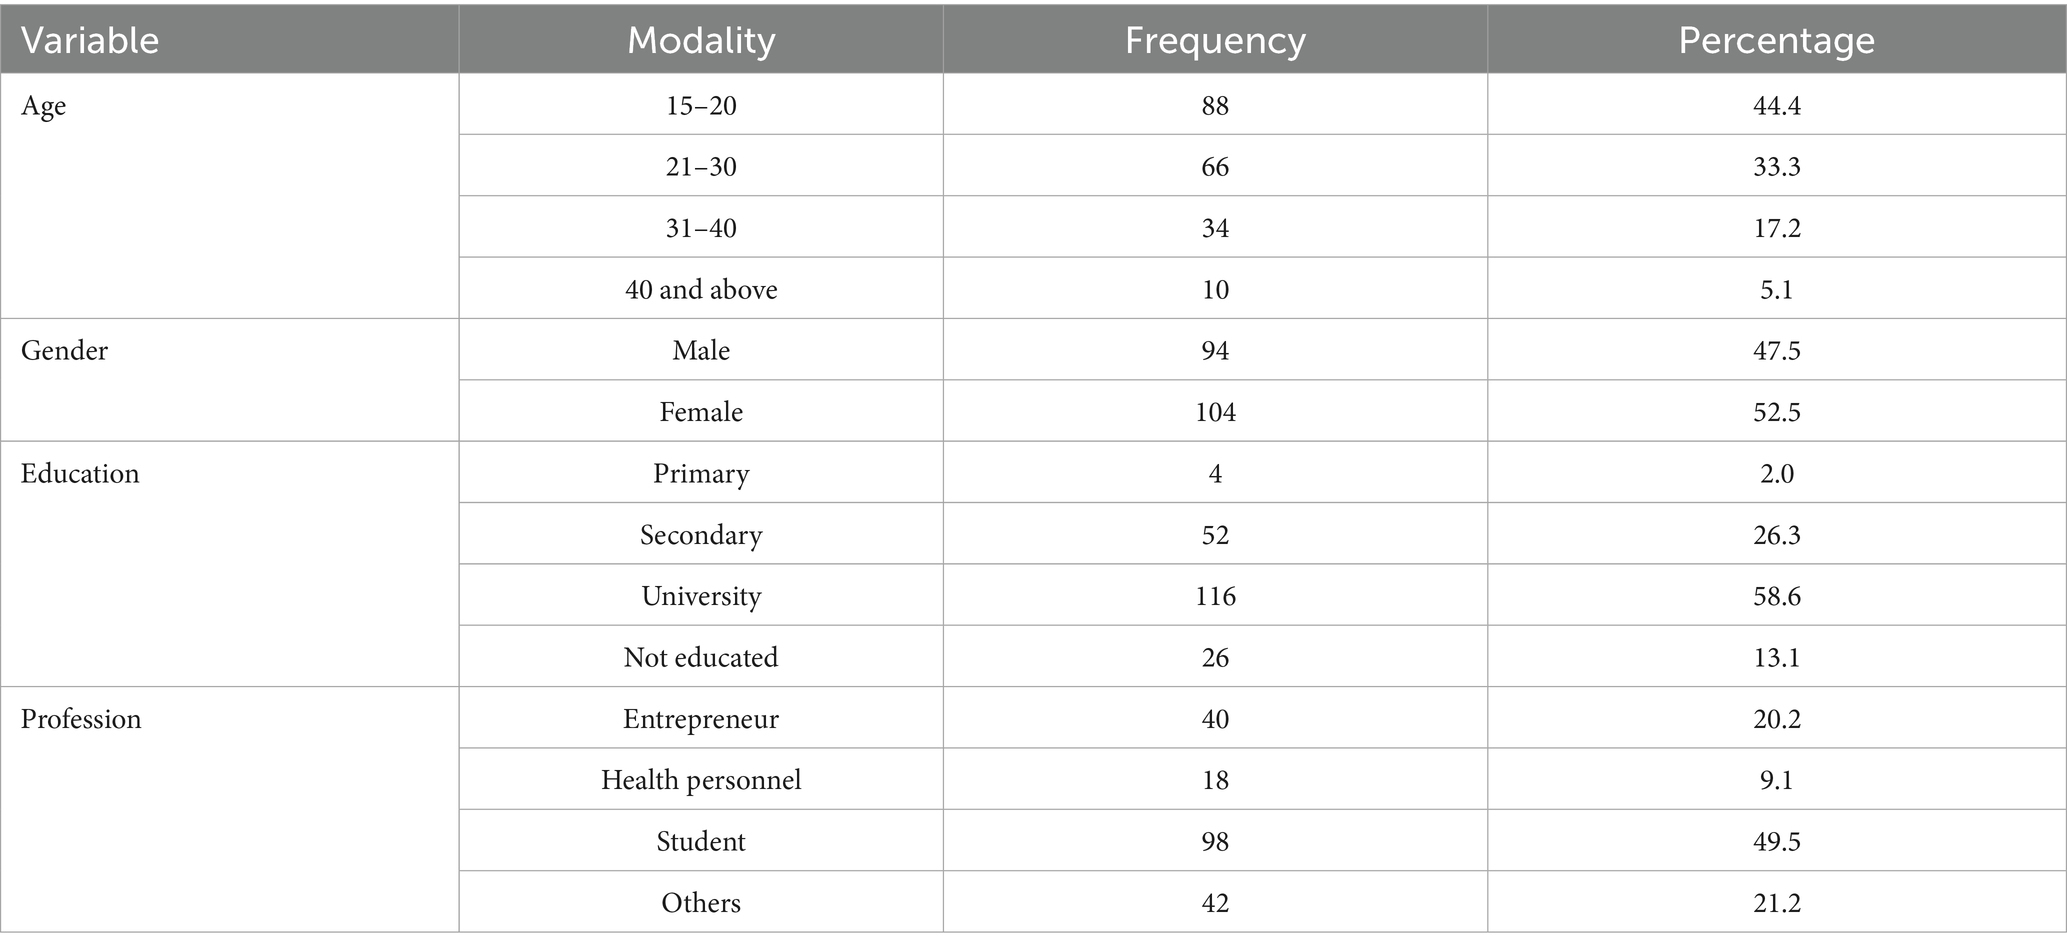Click the "40 and above" modality cell
The height and width of the screenshot is (950, 2067).
701,290
